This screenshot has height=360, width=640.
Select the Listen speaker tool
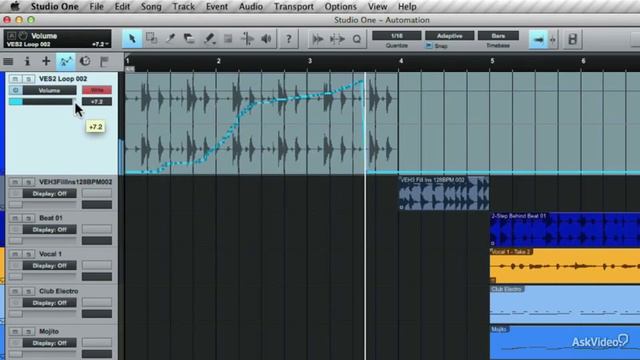coord(267,39)
